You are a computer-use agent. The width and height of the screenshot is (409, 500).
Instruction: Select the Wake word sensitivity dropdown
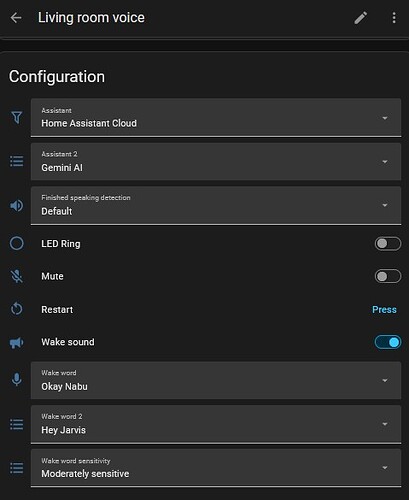(x=216, y=468)
